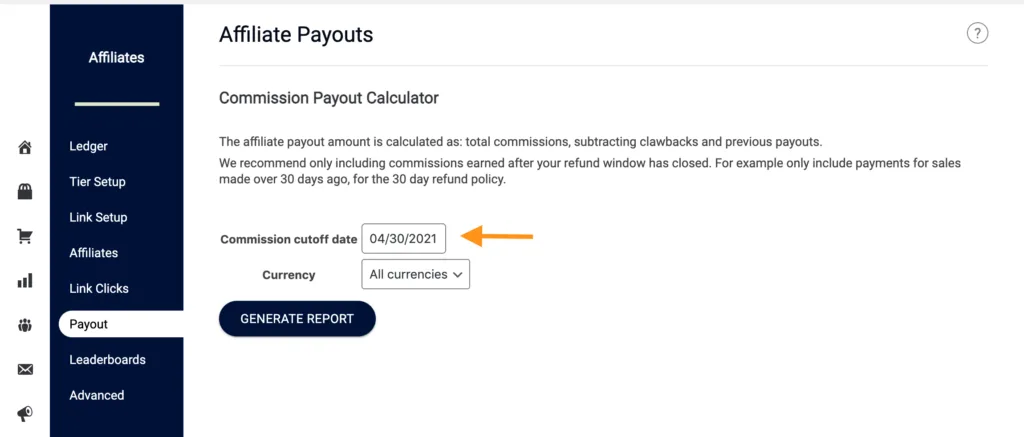
Task: Navigate to Tier Setup
Action: point(97,182)
